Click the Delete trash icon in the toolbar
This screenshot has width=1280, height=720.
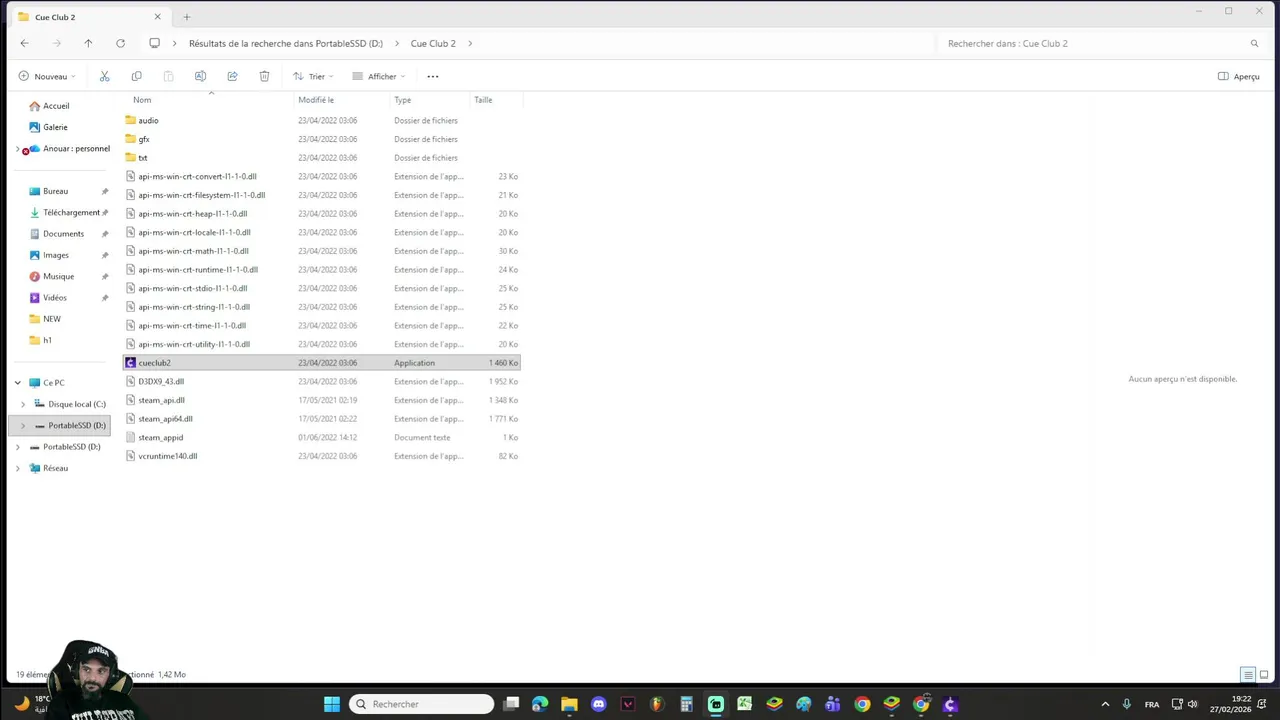tap(264, 76)
